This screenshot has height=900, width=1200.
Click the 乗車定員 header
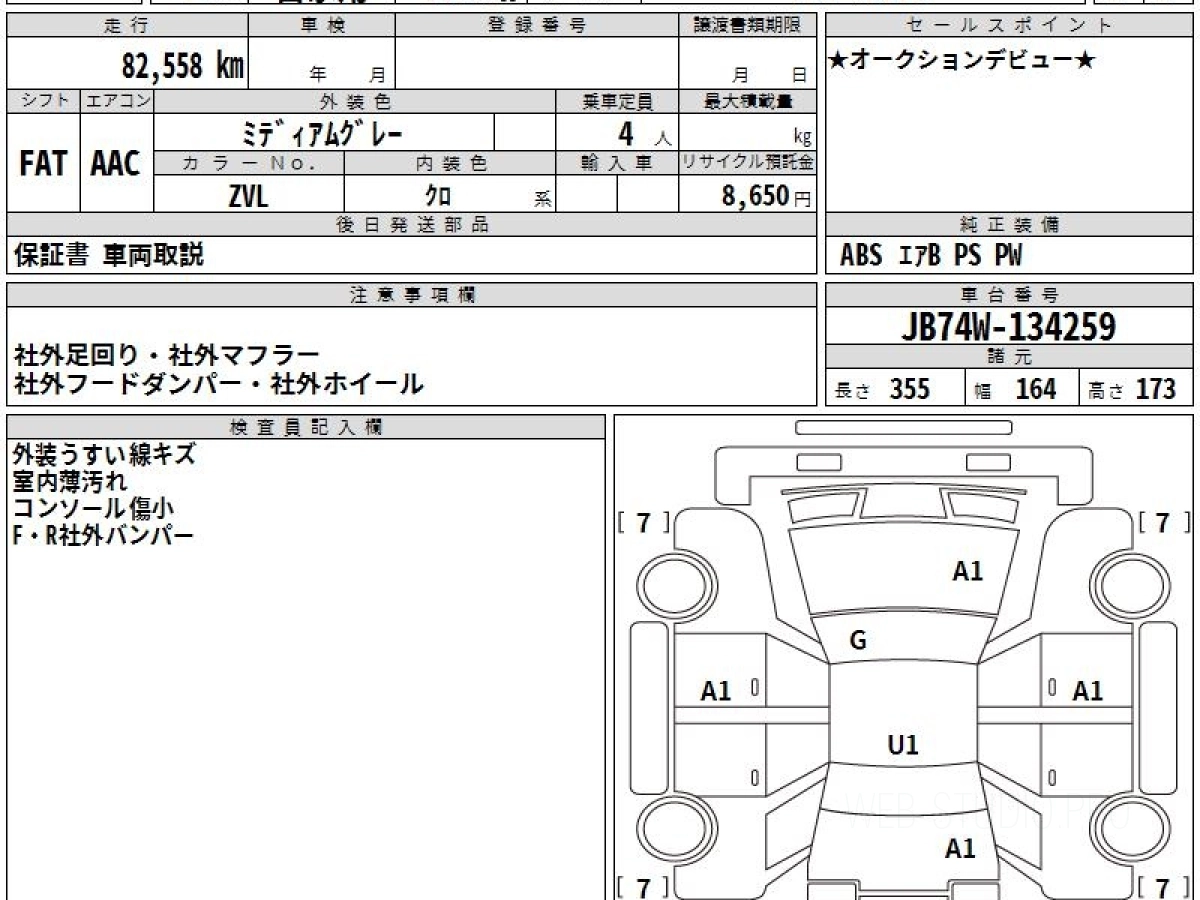[x=617, y=101]
